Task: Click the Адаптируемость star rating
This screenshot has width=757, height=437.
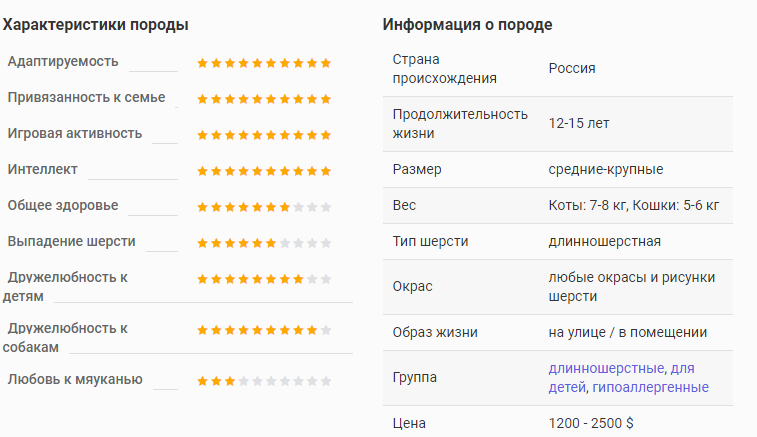Action: tap(264, 63)
